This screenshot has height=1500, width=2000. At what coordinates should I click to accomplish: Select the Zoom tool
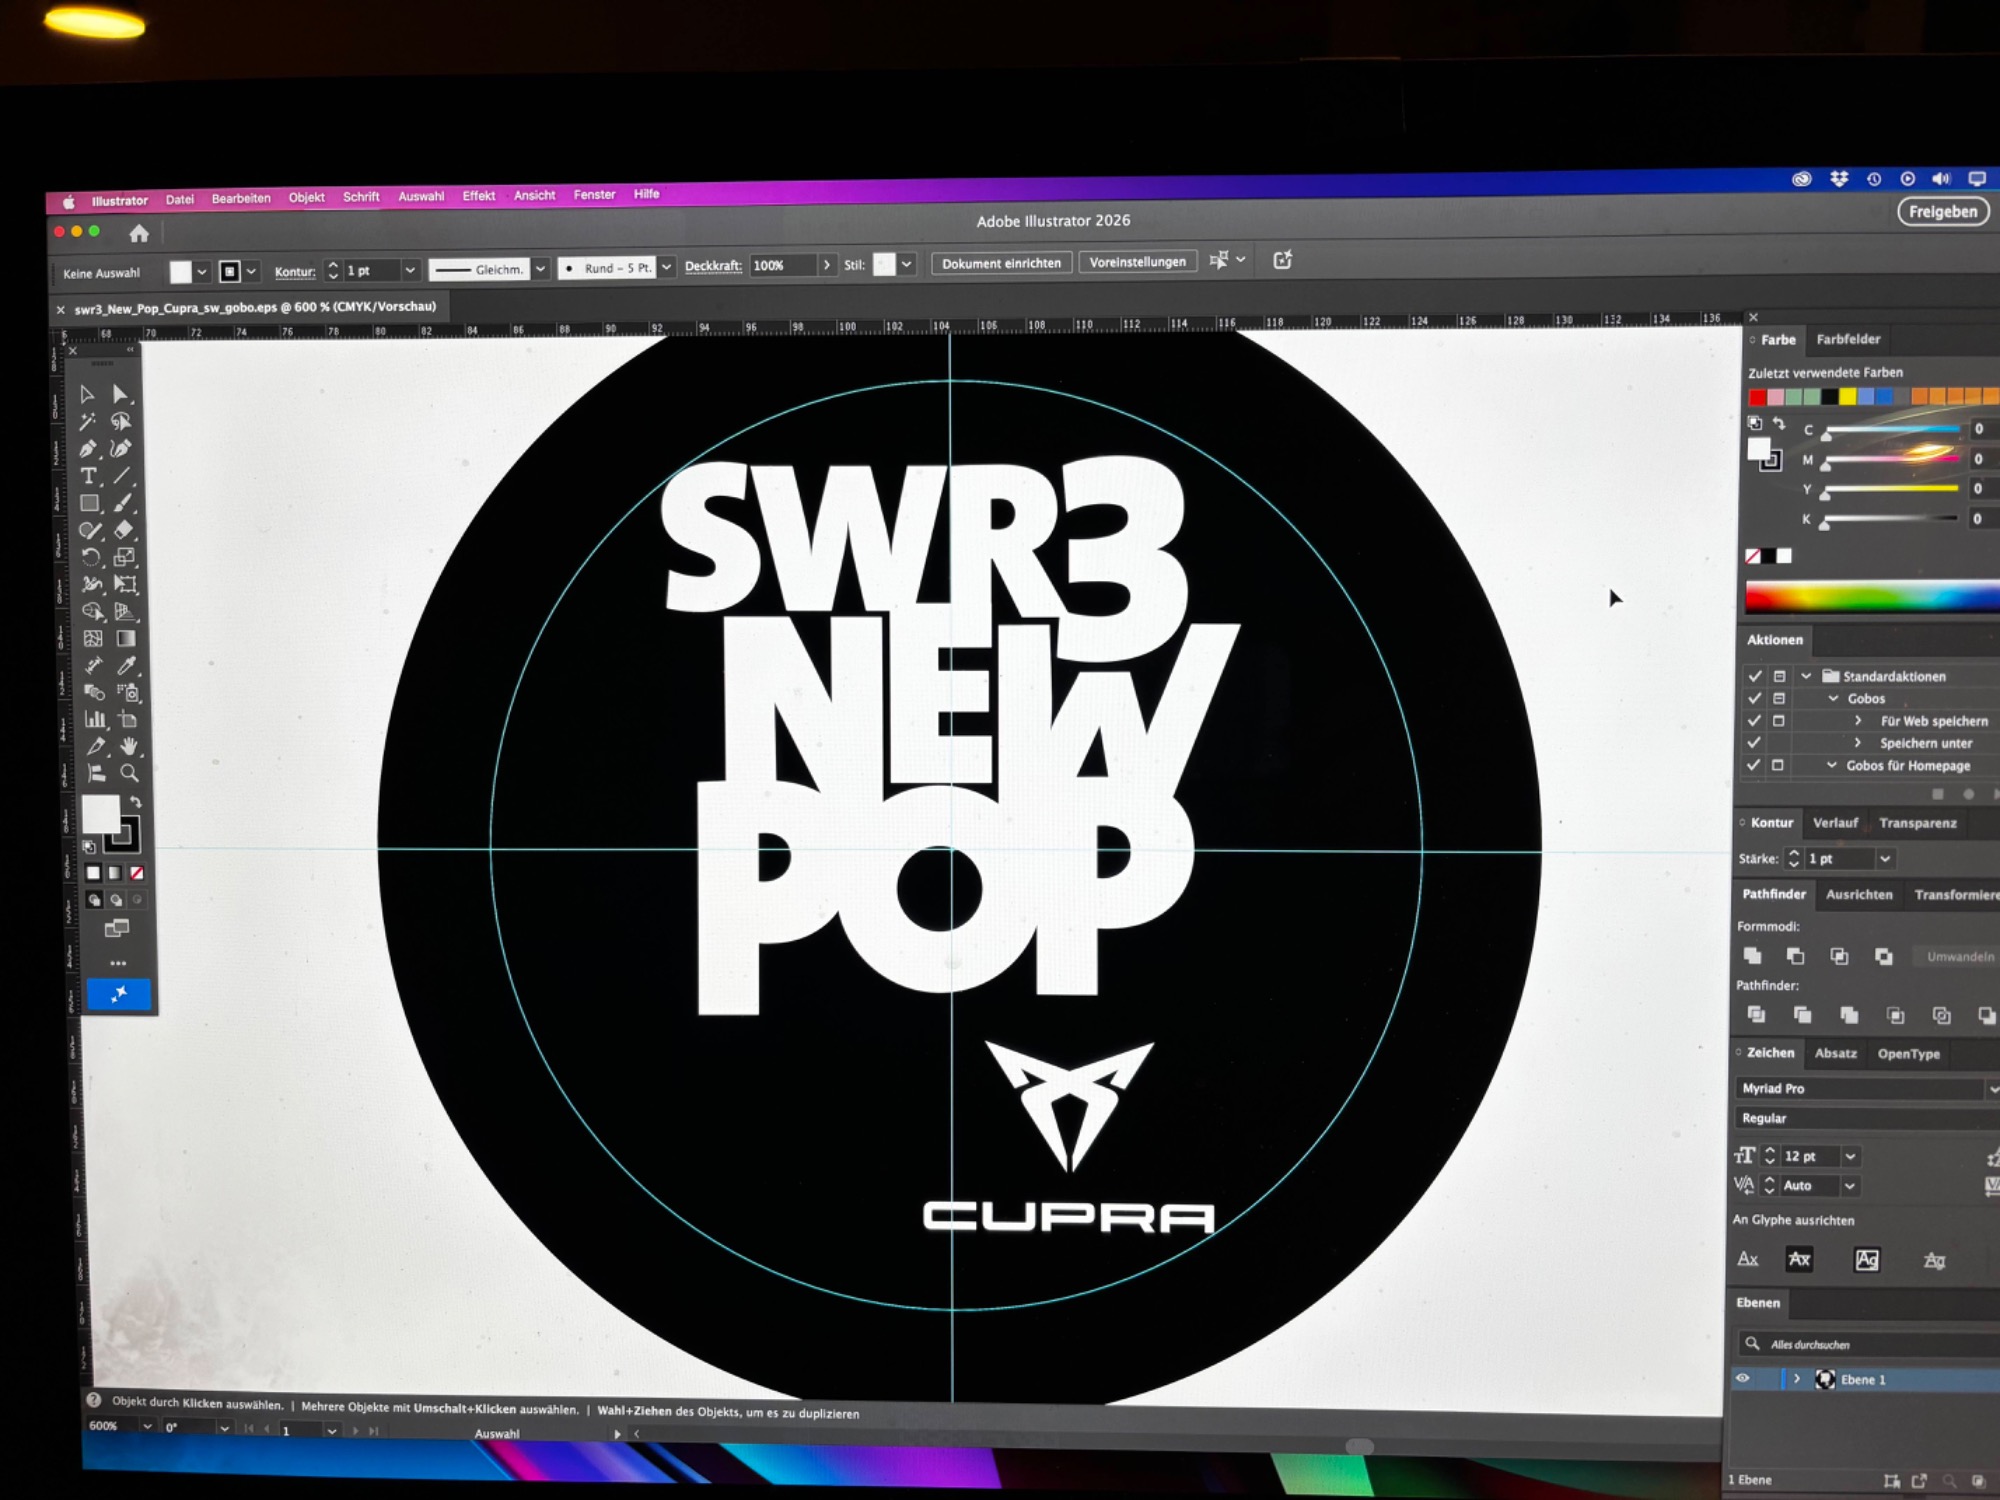(129, 773)
